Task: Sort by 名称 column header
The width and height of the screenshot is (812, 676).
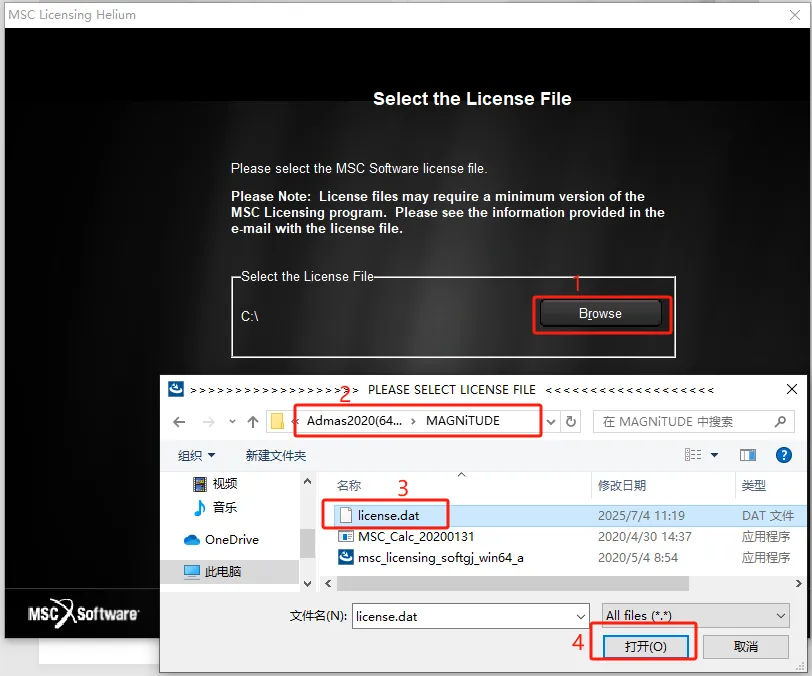Action: 349,485
